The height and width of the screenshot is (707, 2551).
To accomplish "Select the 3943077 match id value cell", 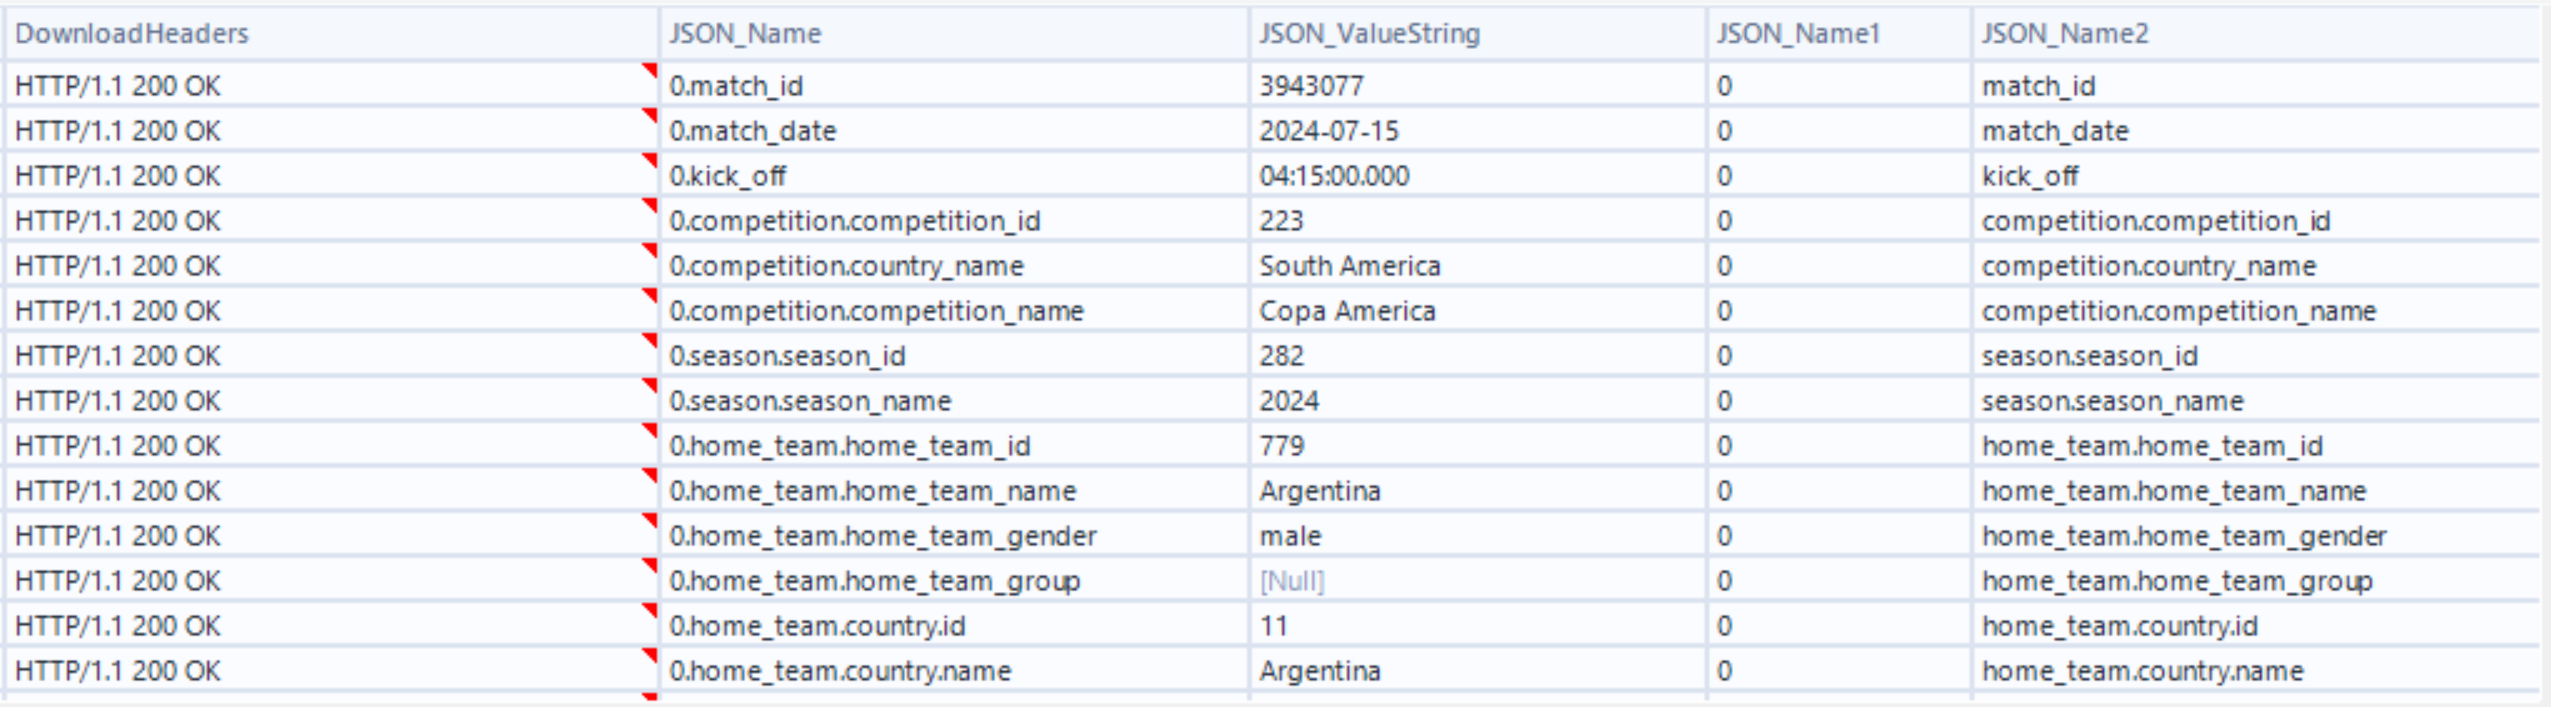I will [1311, 86].
